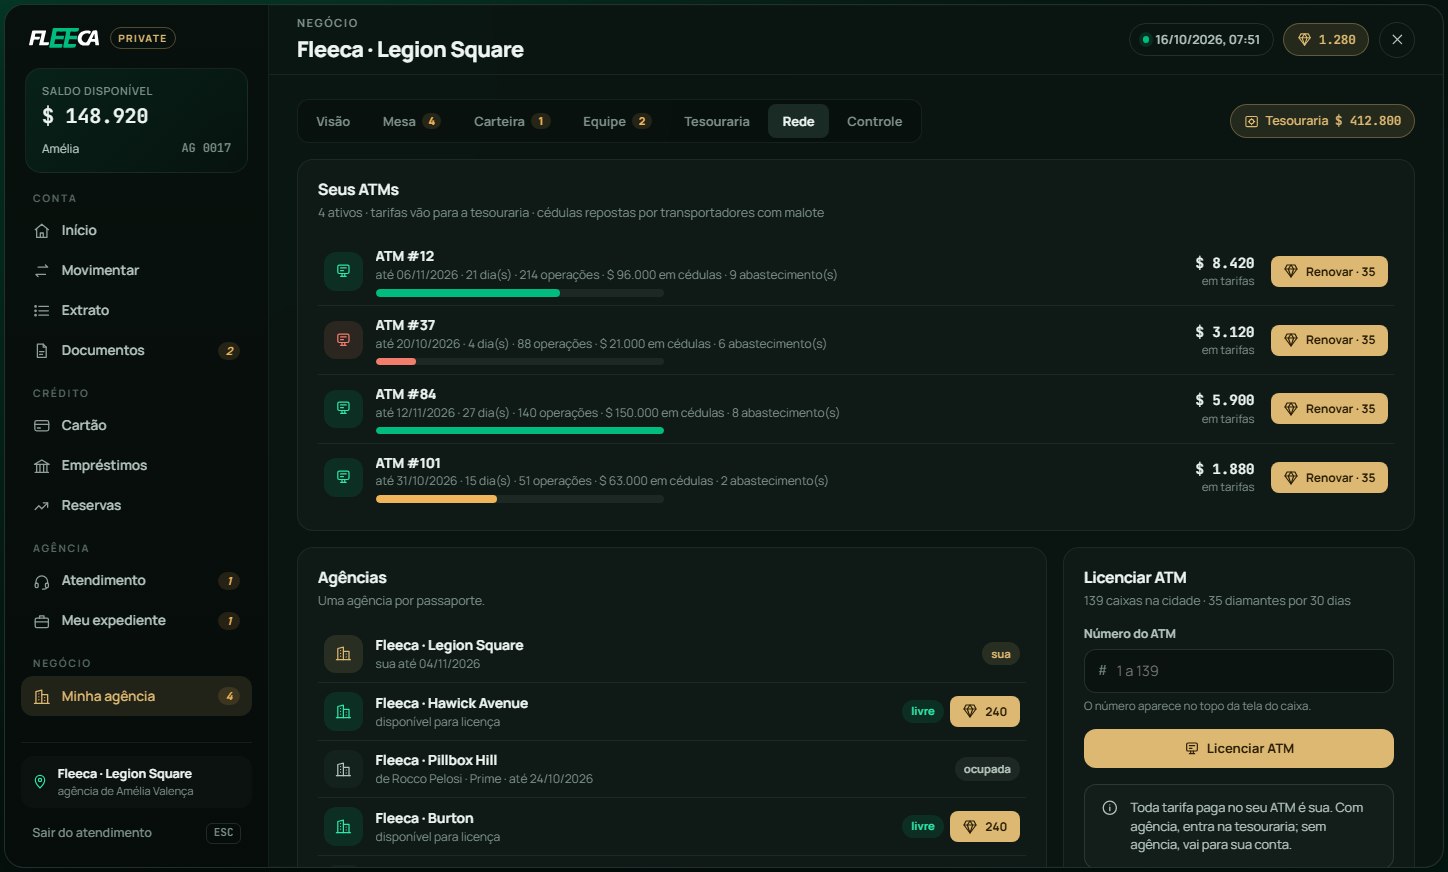Click the diamond balance 1.280 badge

tap(1326, 40)
